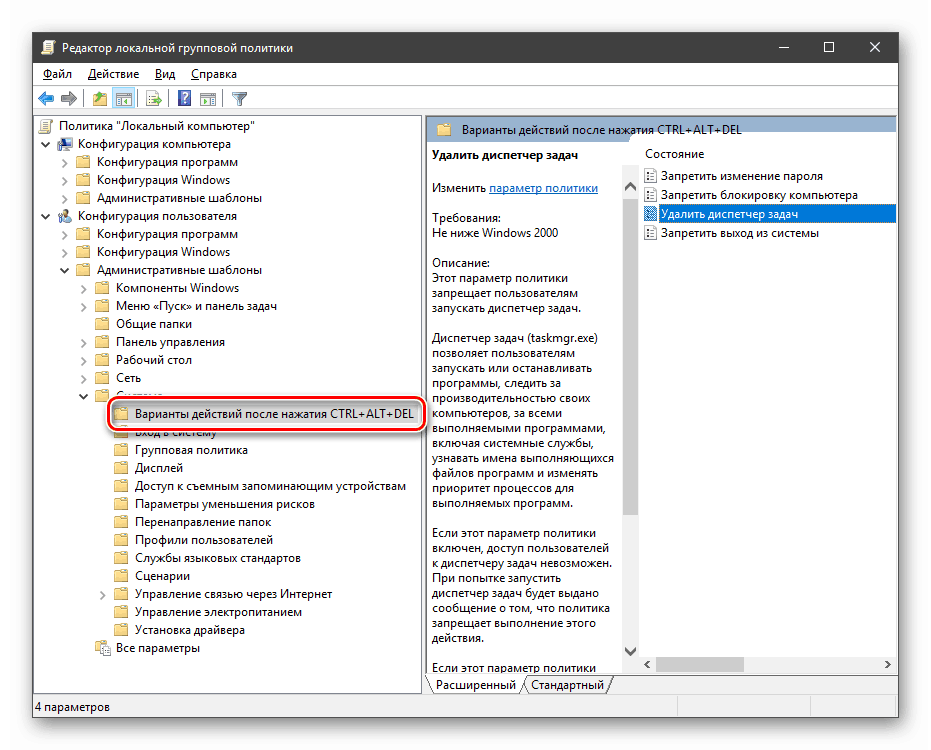
Task: Click the Export list toolbar icon
Action: pos(154,98)
